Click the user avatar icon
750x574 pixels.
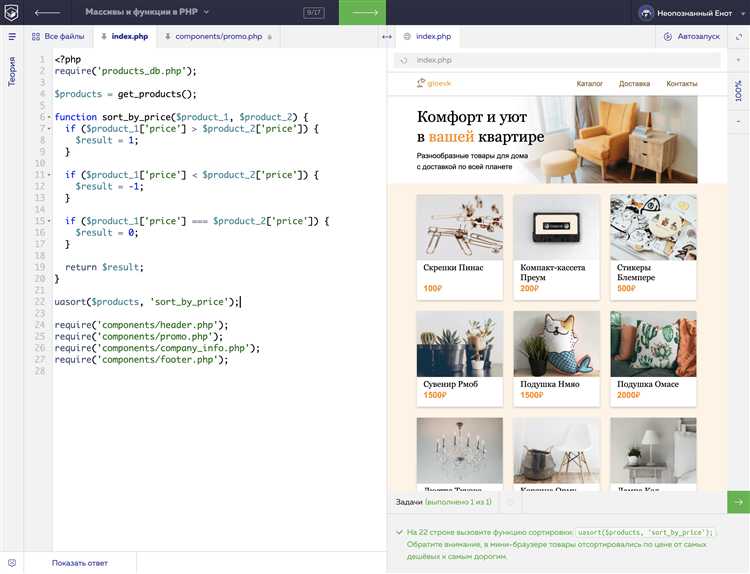650,13
